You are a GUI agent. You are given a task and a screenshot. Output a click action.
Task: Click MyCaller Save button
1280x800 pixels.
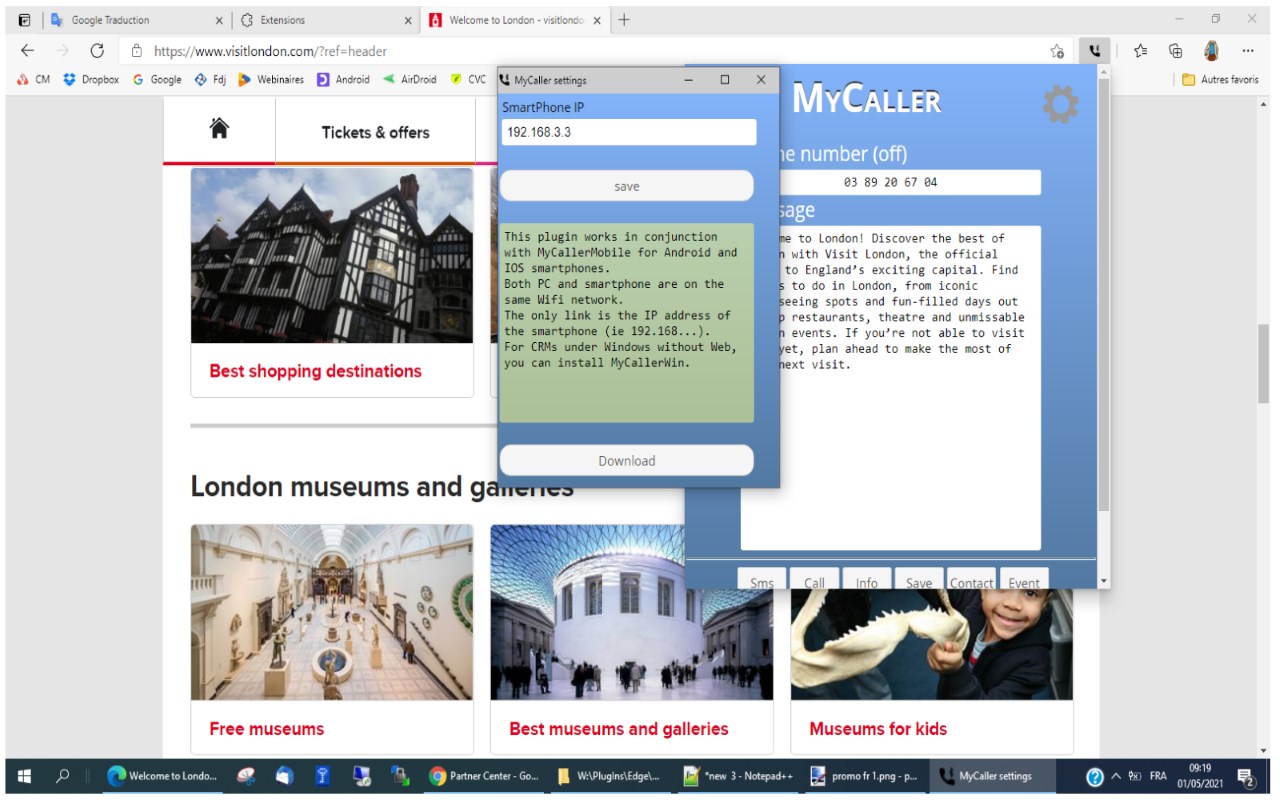pos(919,580)
